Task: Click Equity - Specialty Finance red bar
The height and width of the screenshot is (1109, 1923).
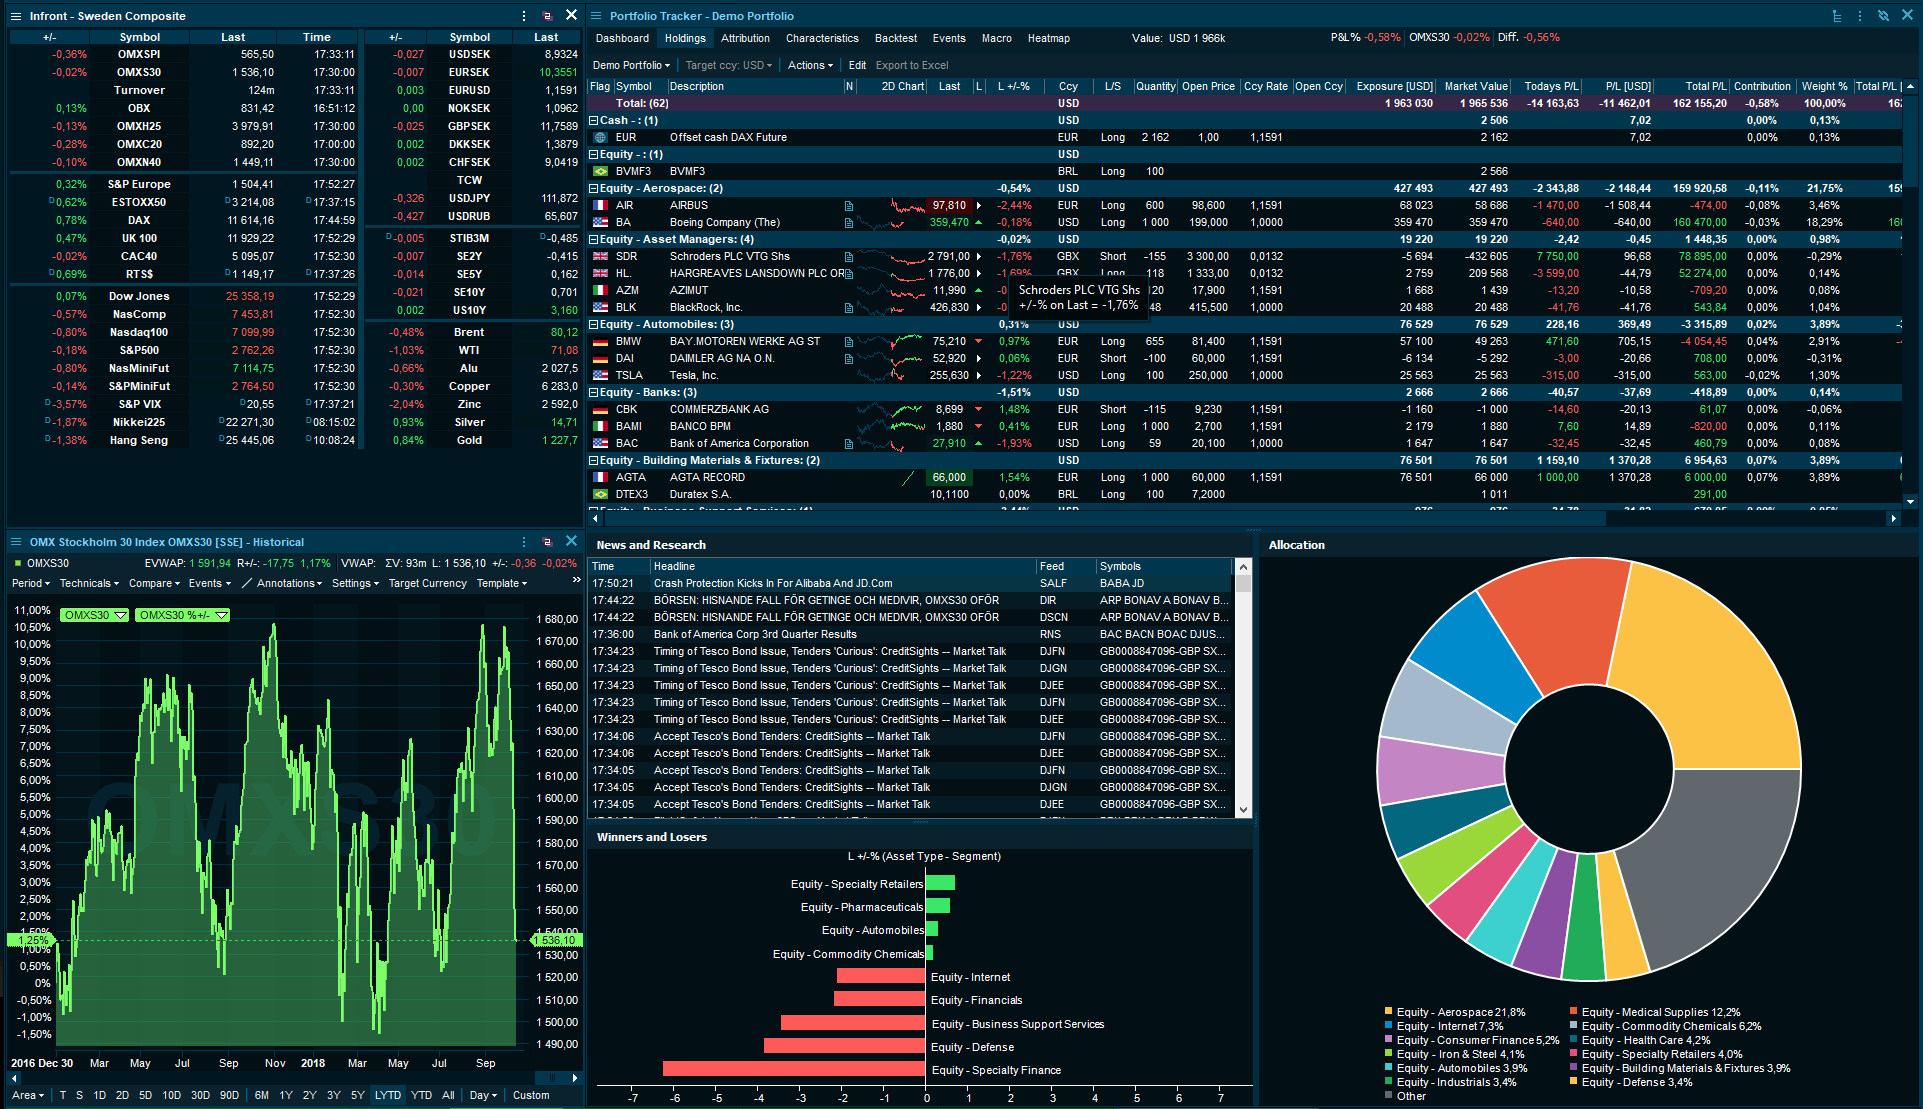Action: point(794,1069)
